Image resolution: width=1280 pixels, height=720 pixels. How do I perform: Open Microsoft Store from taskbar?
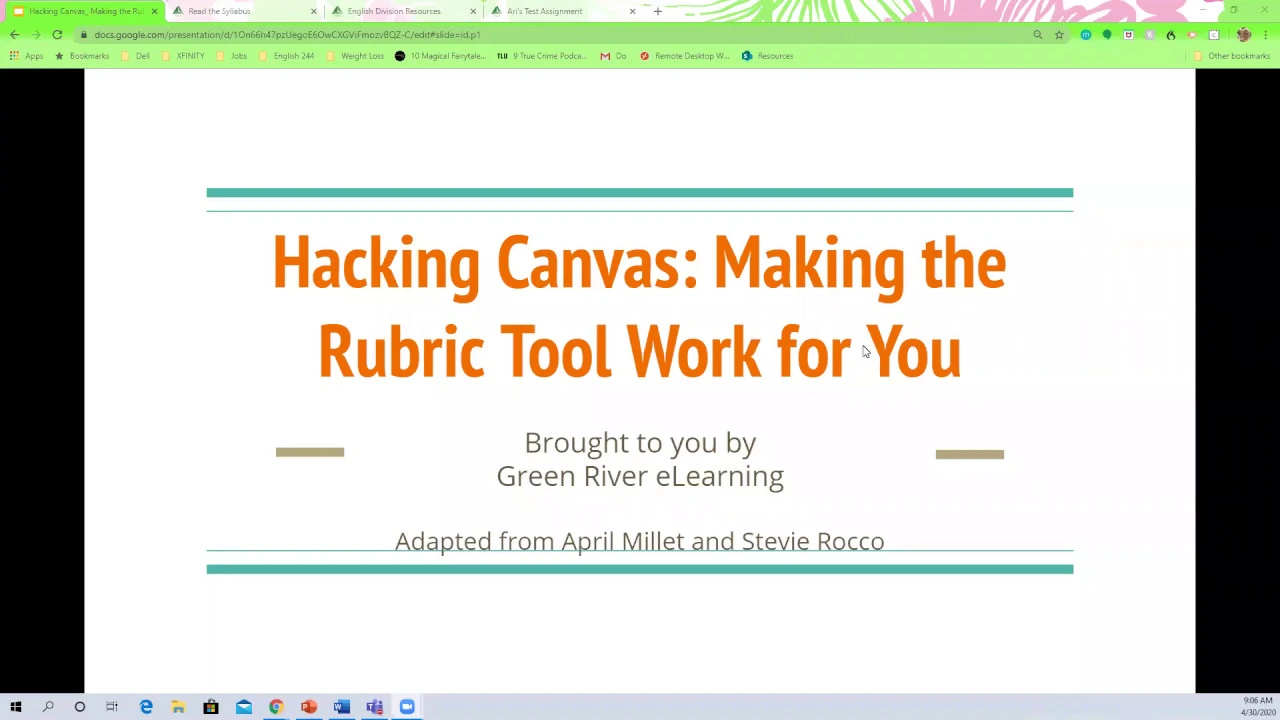[211, 707]
